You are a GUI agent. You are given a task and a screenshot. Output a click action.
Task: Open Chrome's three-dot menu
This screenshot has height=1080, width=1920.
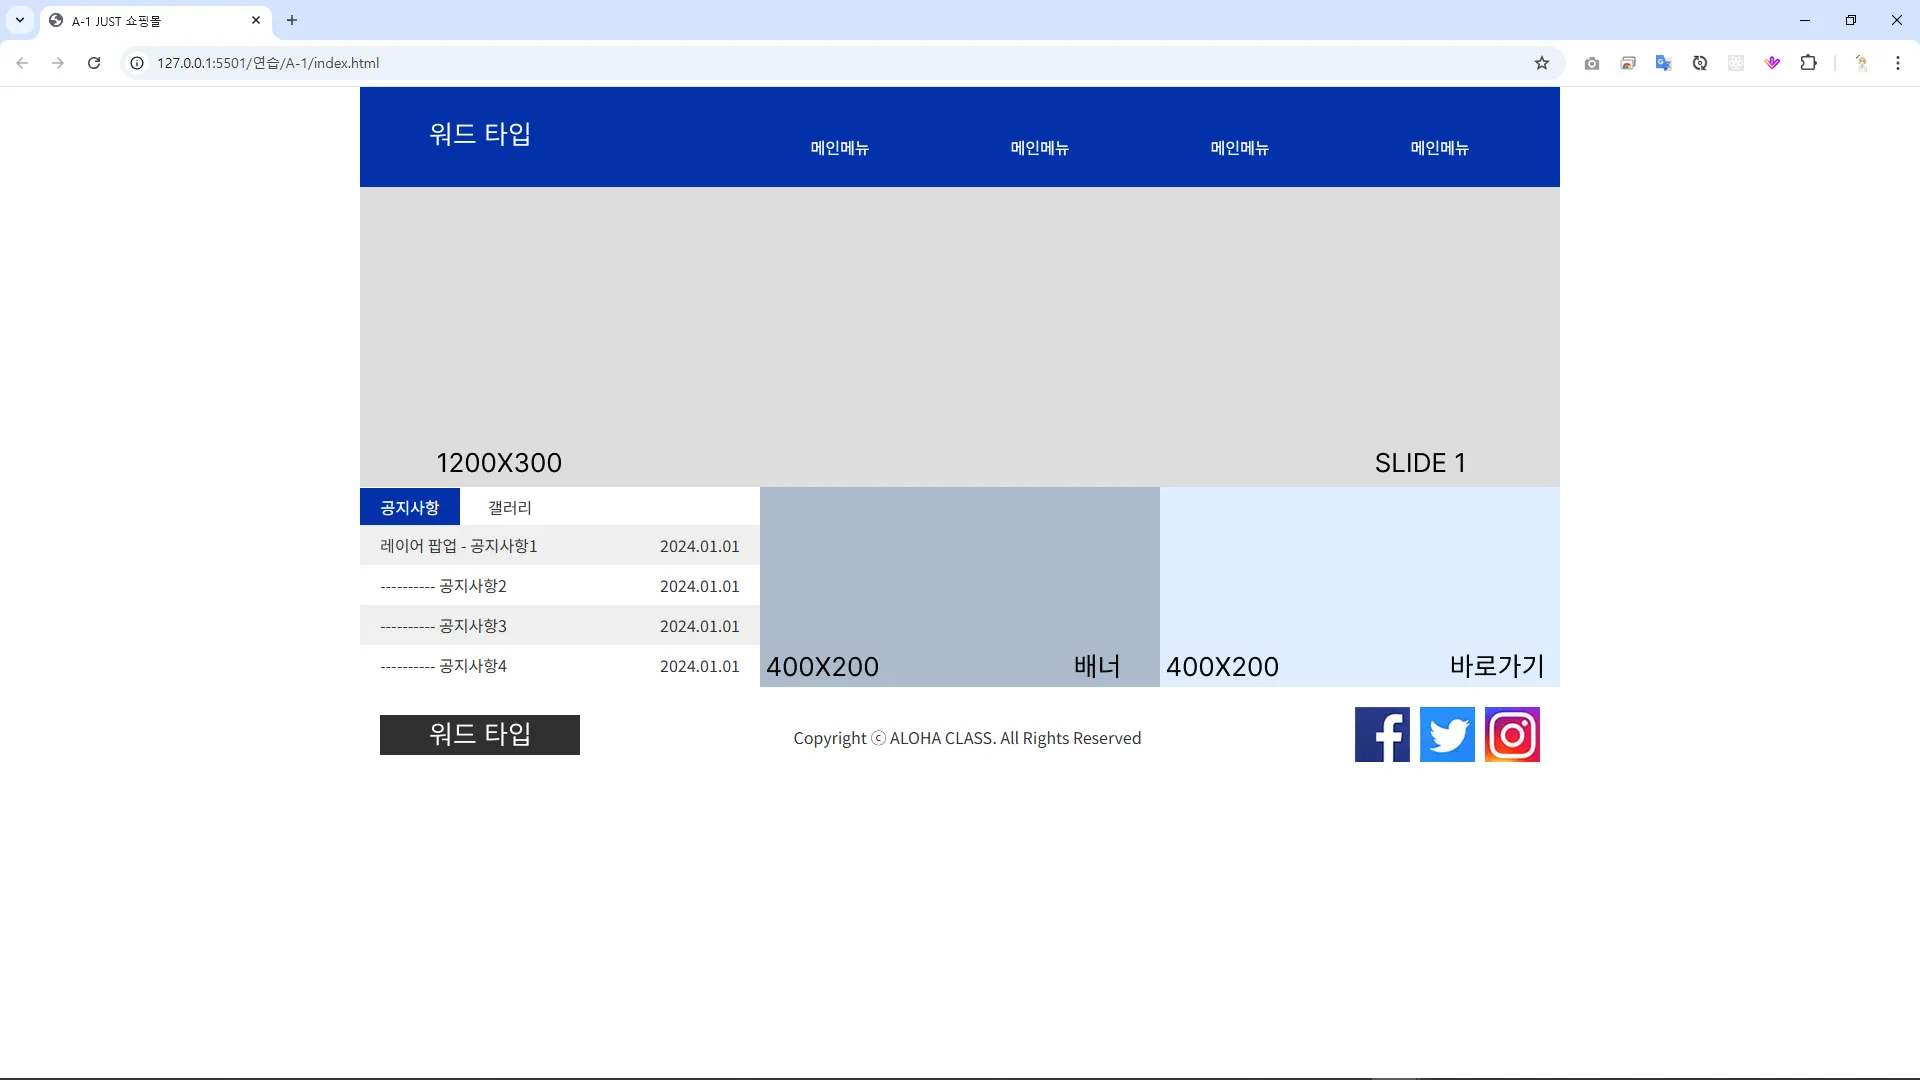(x=1897, y=63)
